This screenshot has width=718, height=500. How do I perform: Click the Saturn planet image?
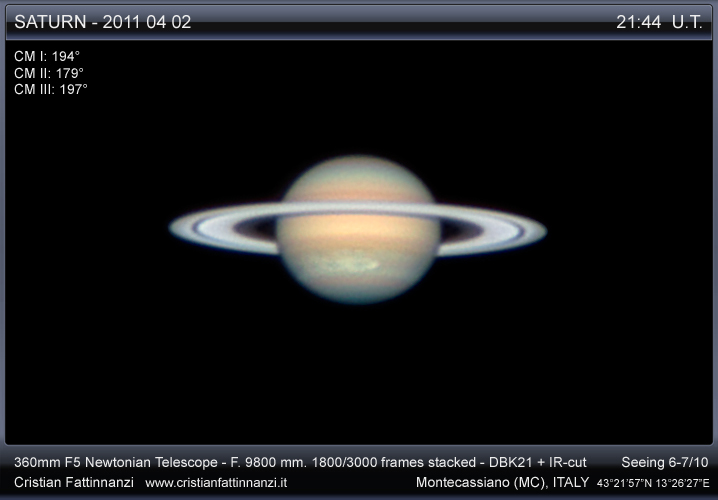358,230
